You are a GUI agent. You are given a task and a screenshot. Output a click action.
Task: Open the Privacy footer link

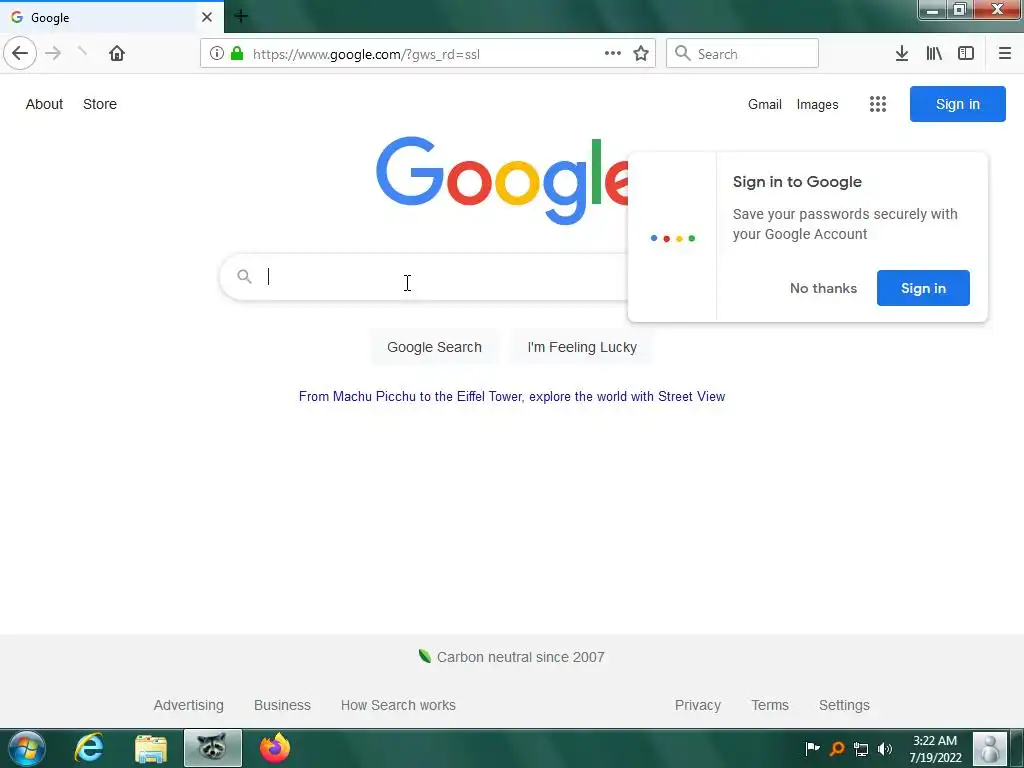pyautogui.click(x=697, y=705)
